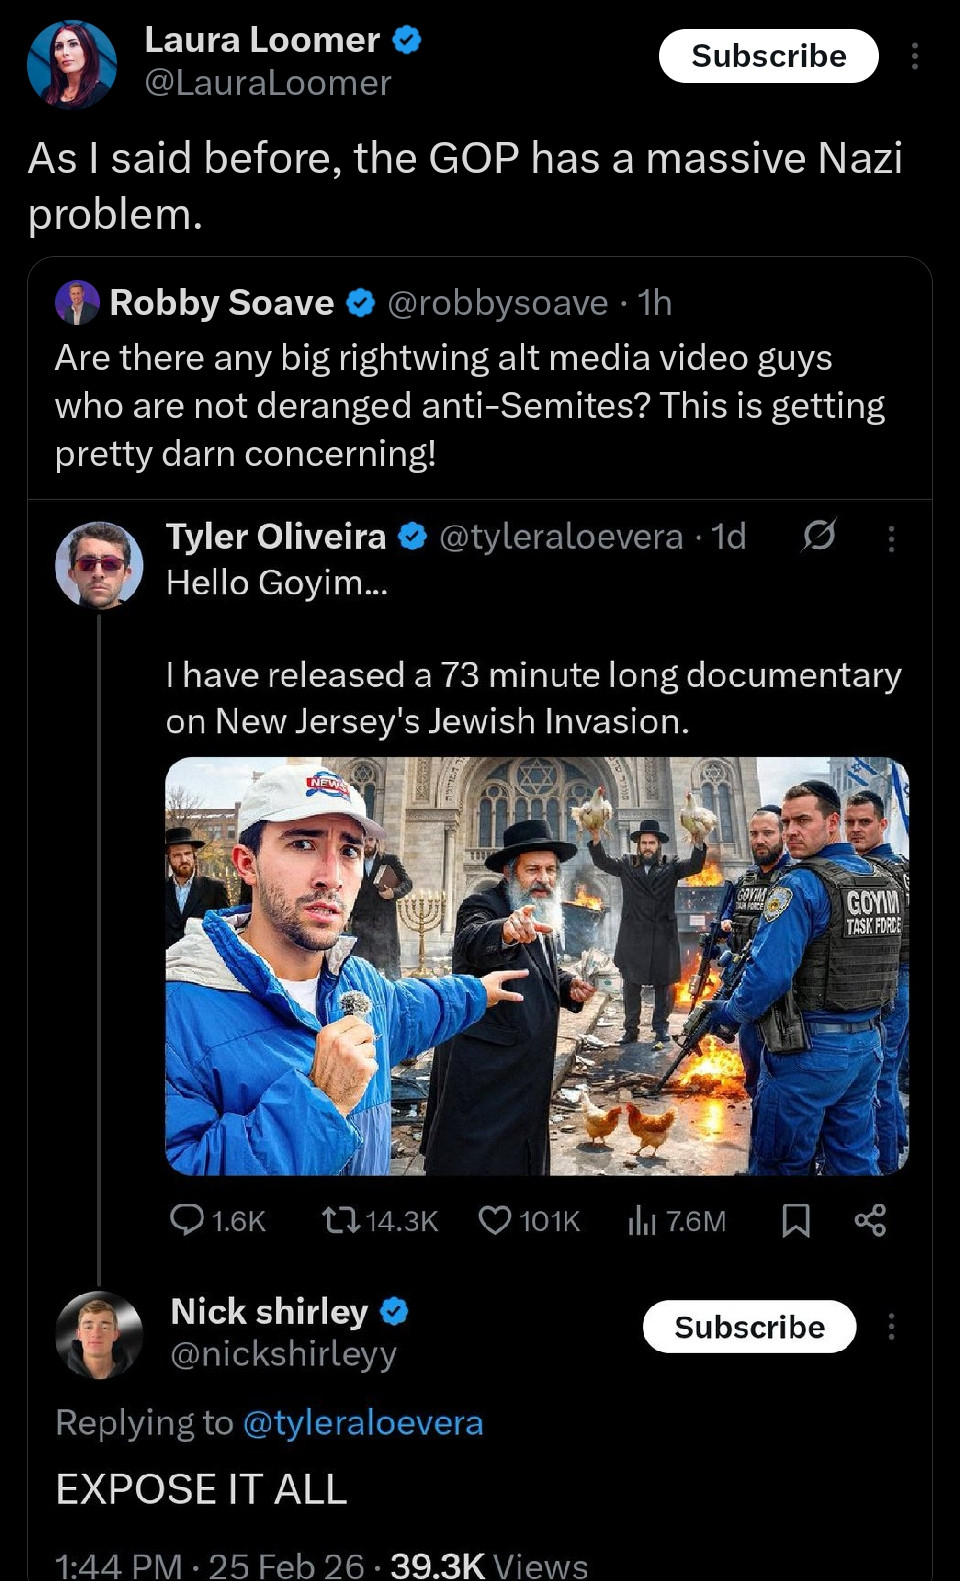Subscribe to Laura Loomer

click(768, 56)
